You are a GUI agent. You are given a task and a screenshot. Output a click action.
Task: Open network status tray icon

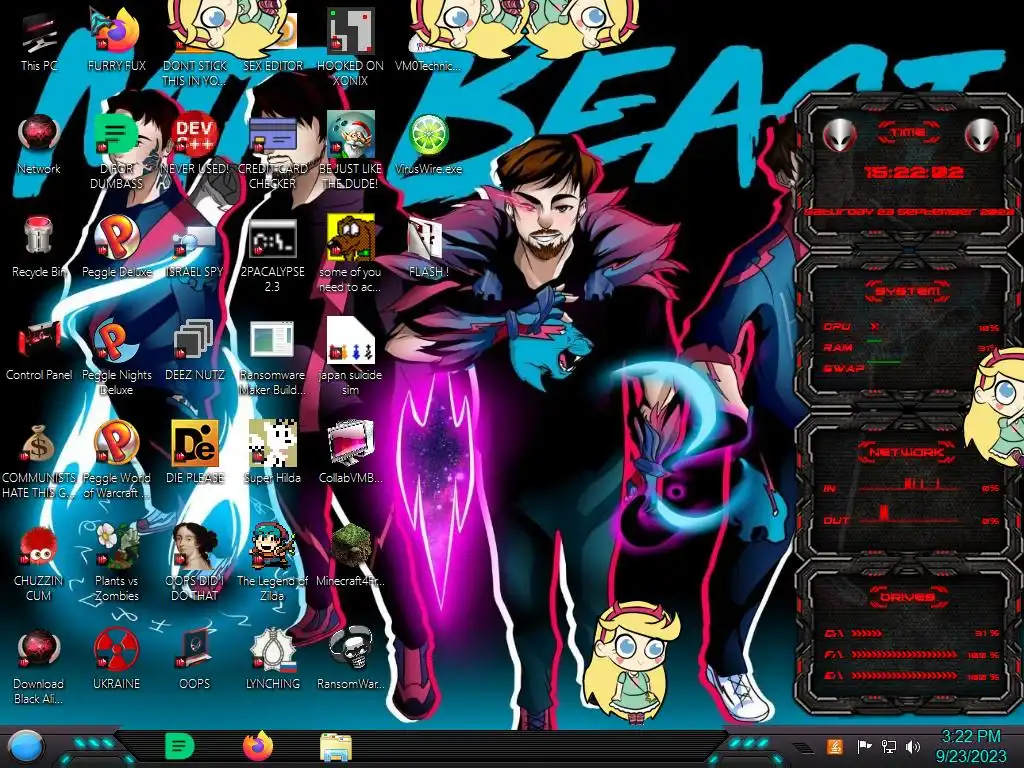pyautogui.click(x=889, y=746)
